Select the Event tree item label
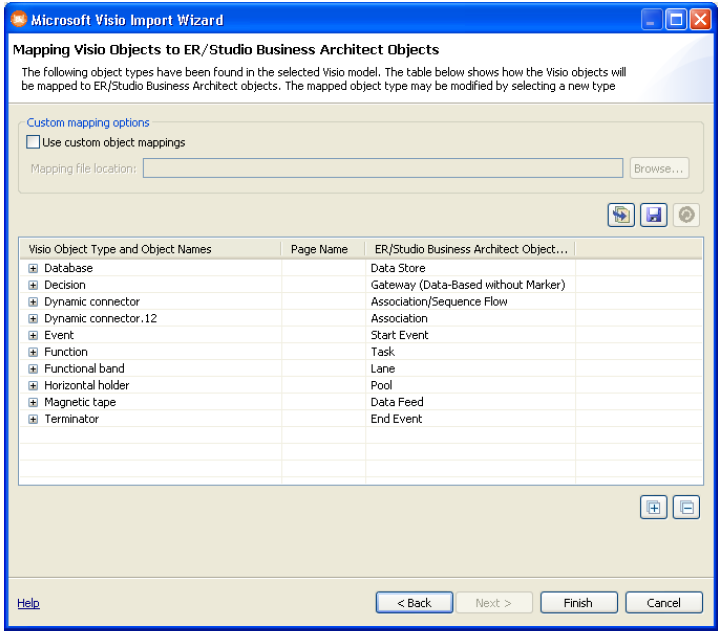The width and height of the screenshot is (719, 634). (x=59, y=335)
